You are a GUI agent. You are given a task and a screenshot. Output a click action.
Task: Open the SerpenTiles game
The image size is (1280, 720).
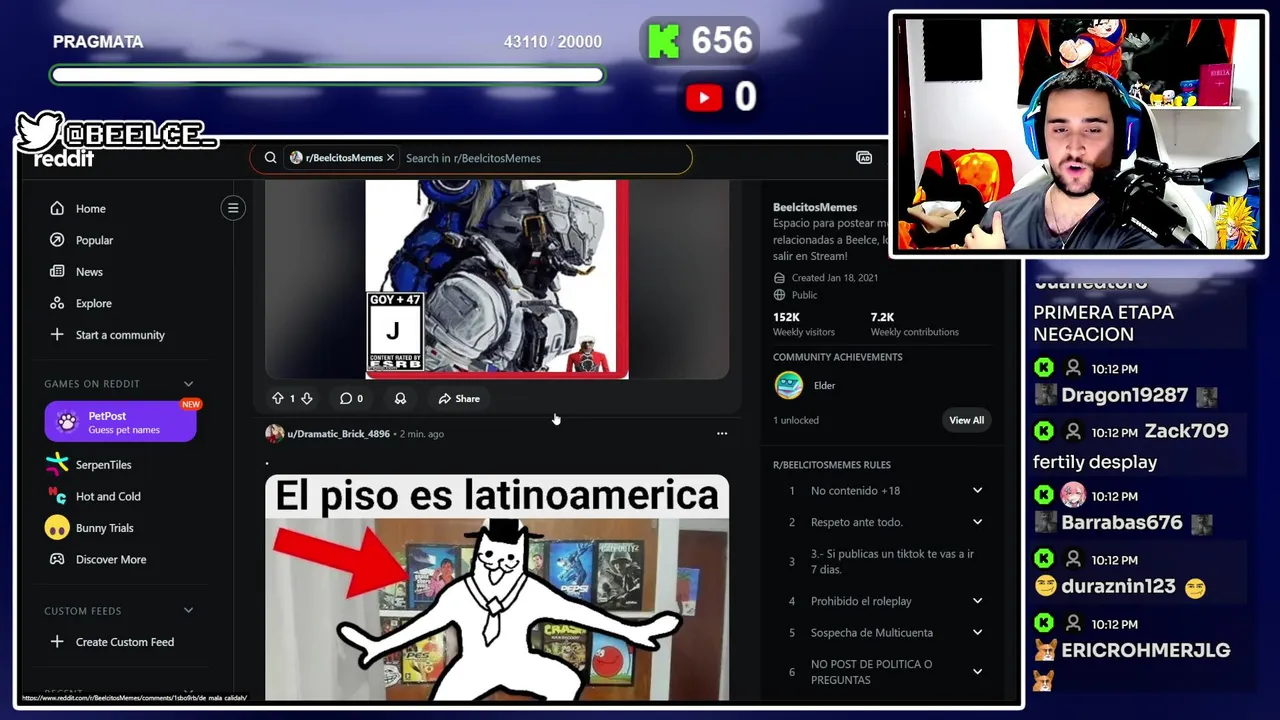(x=90, y=465)
